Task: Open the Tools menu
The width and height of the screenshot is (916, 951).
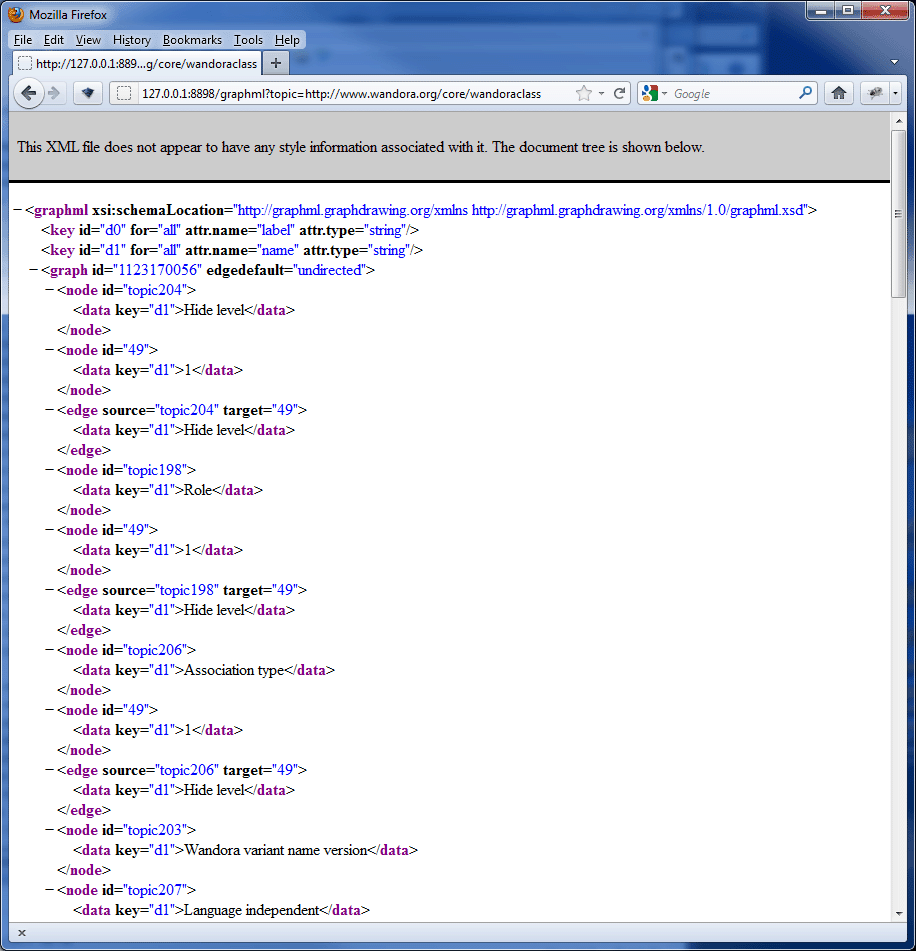Action: 247,40
